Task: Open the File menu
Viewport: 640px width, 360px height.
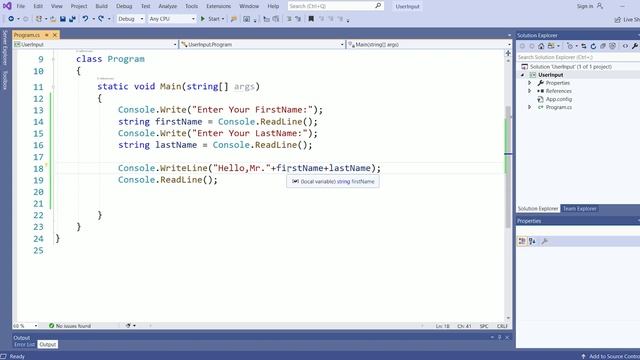Action: tap(21, 6)
